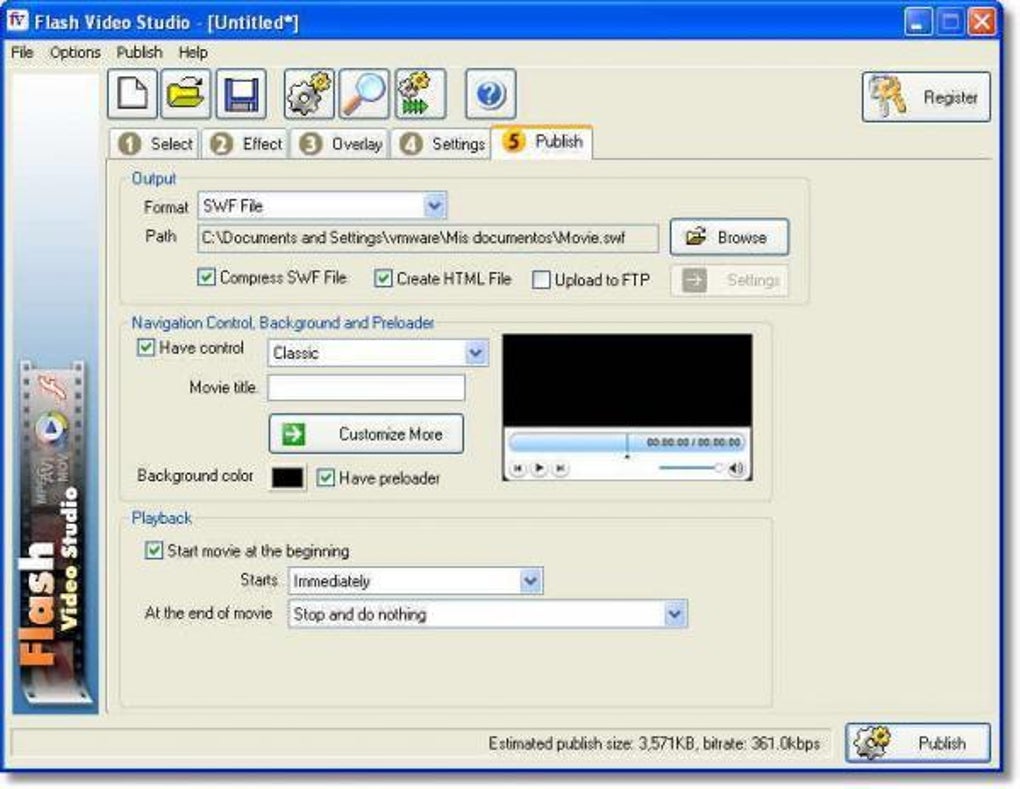This screenshot has height=789, width=1020.
Task: Click play button in preview player
Action: [539, 468]
